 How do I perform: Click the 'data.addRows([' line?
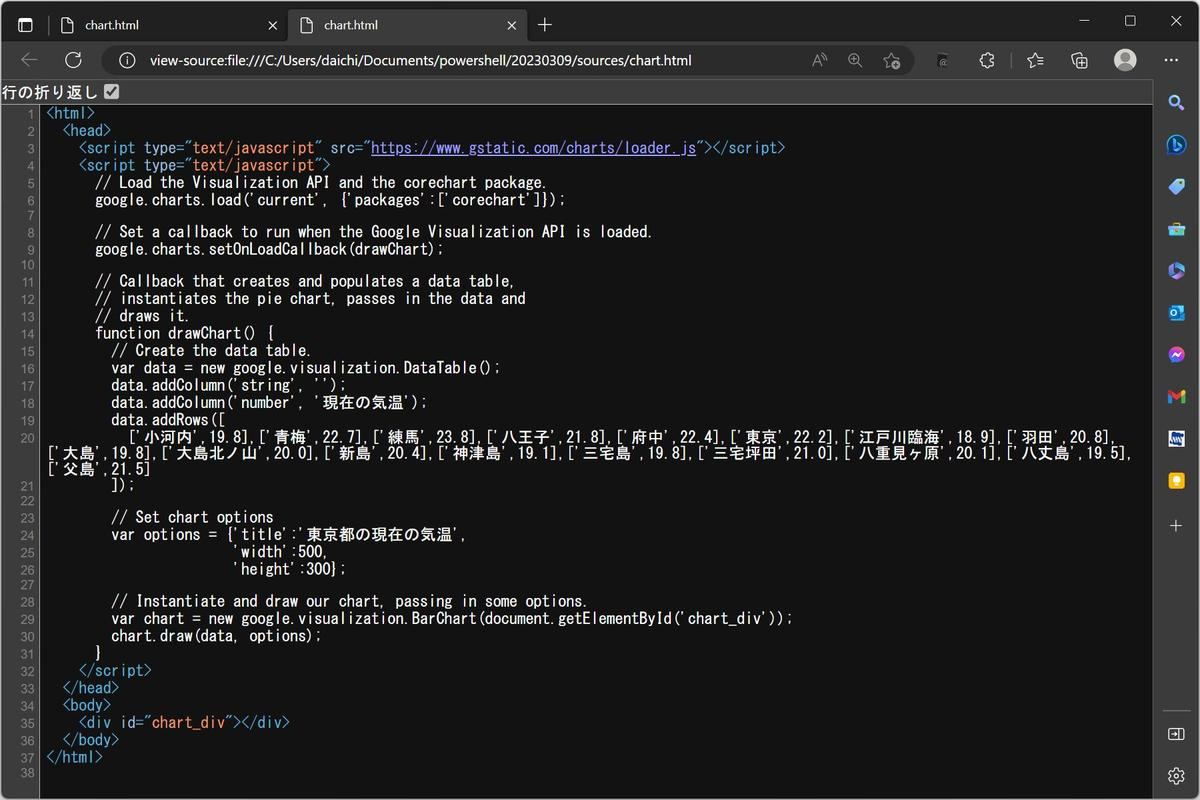168,420
